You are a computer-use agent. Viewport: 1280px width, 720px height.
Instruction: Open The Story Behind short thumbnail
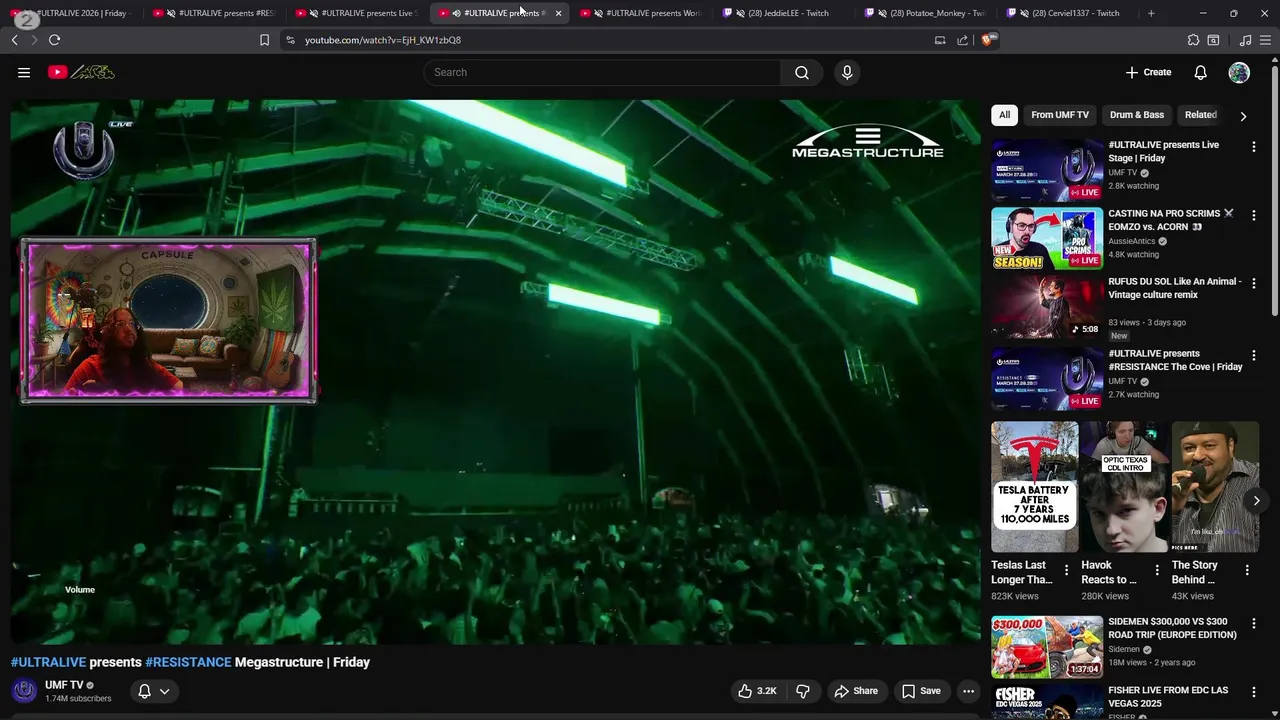click(1215, 487)
